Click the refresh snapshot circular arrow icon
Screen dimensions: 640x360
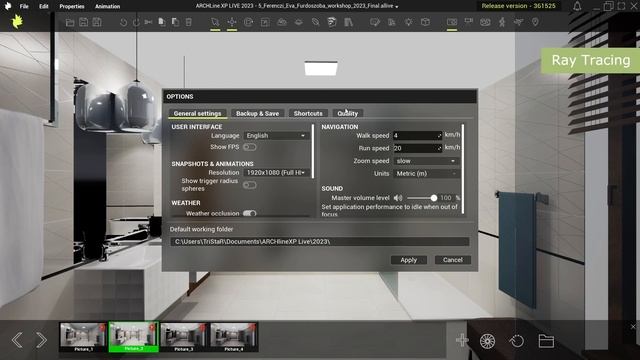coord(517,341)
